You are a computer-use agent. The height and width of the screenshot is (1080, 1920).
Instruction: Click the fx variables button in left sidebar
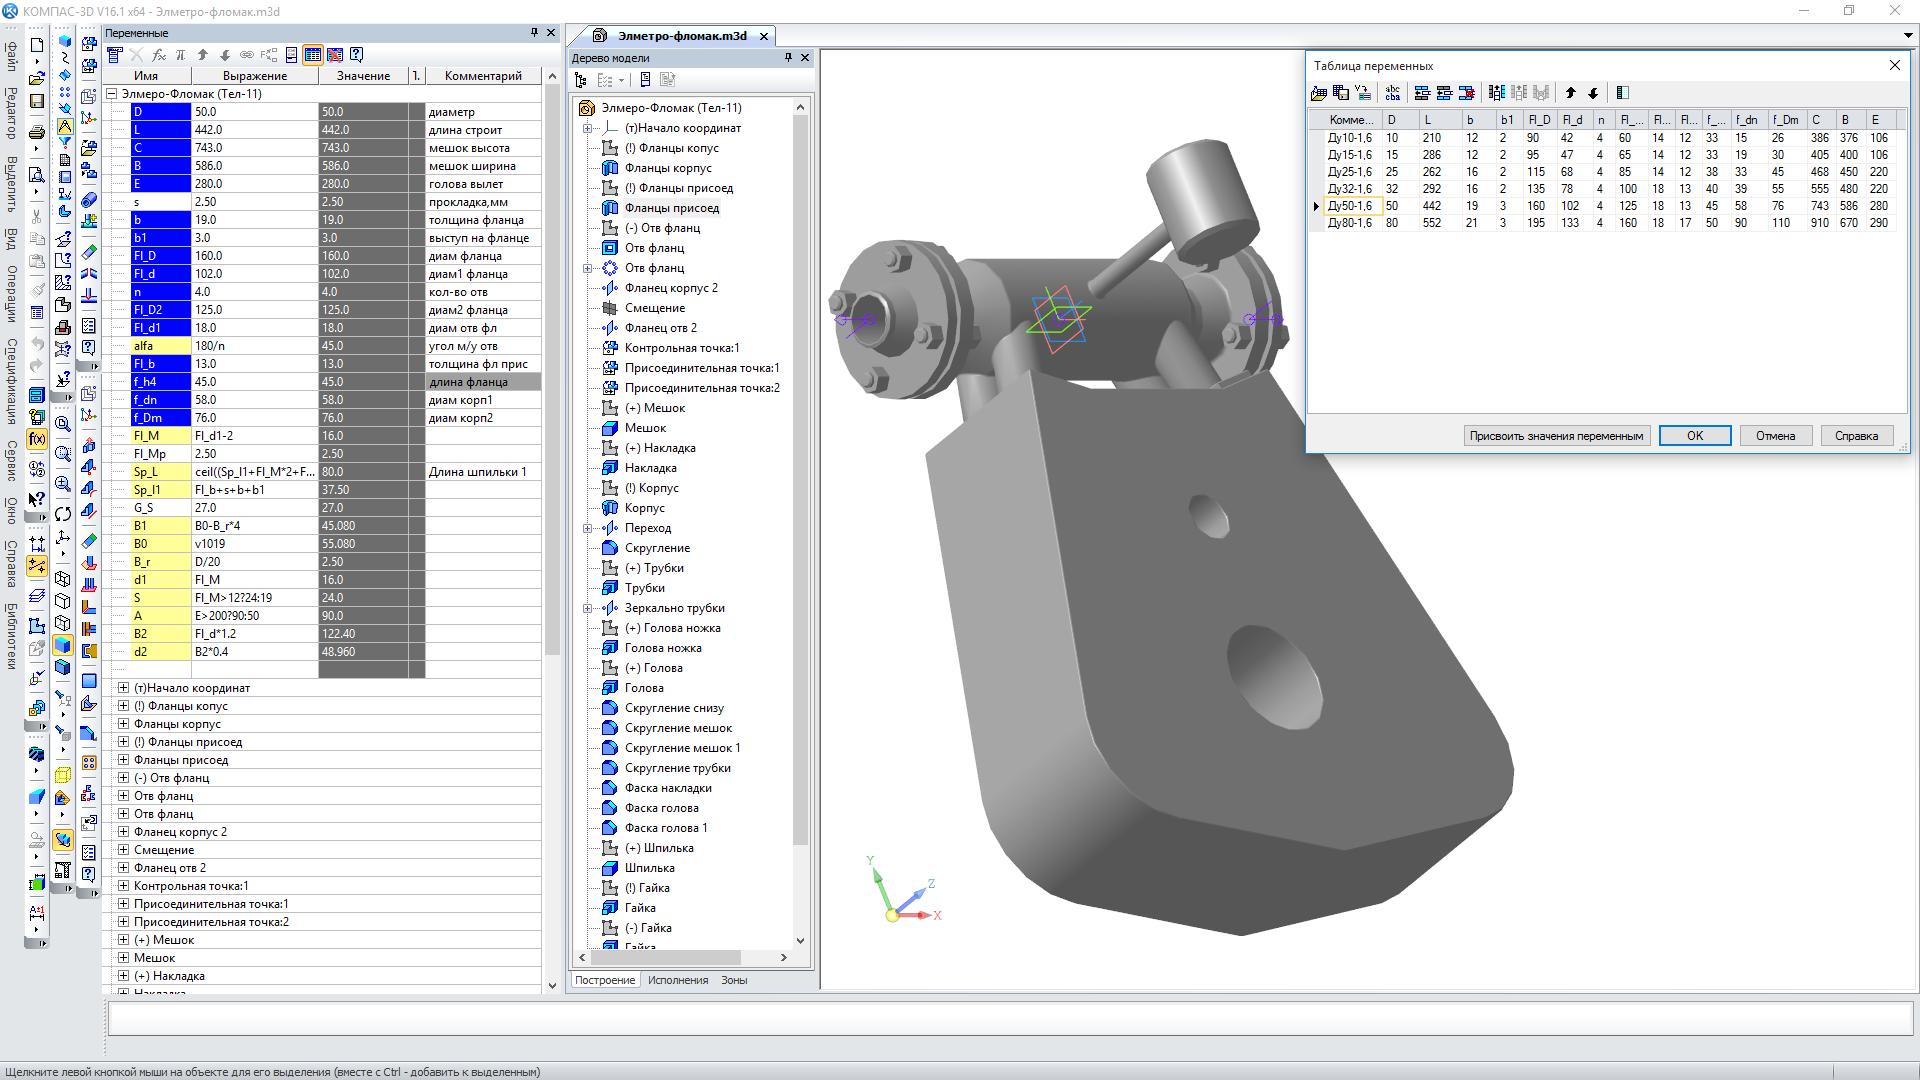click(x=37, y=439)
